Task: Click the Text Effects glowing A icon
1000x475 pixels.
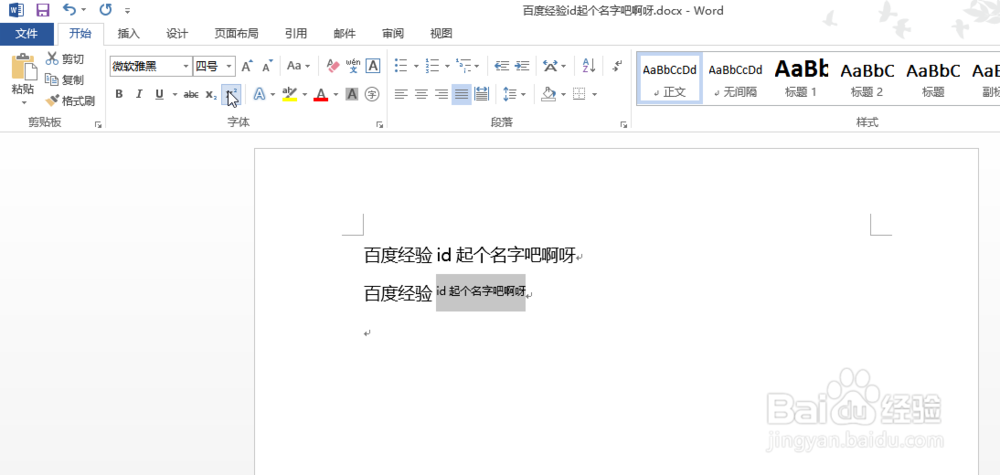Action: tap(259, 94)
